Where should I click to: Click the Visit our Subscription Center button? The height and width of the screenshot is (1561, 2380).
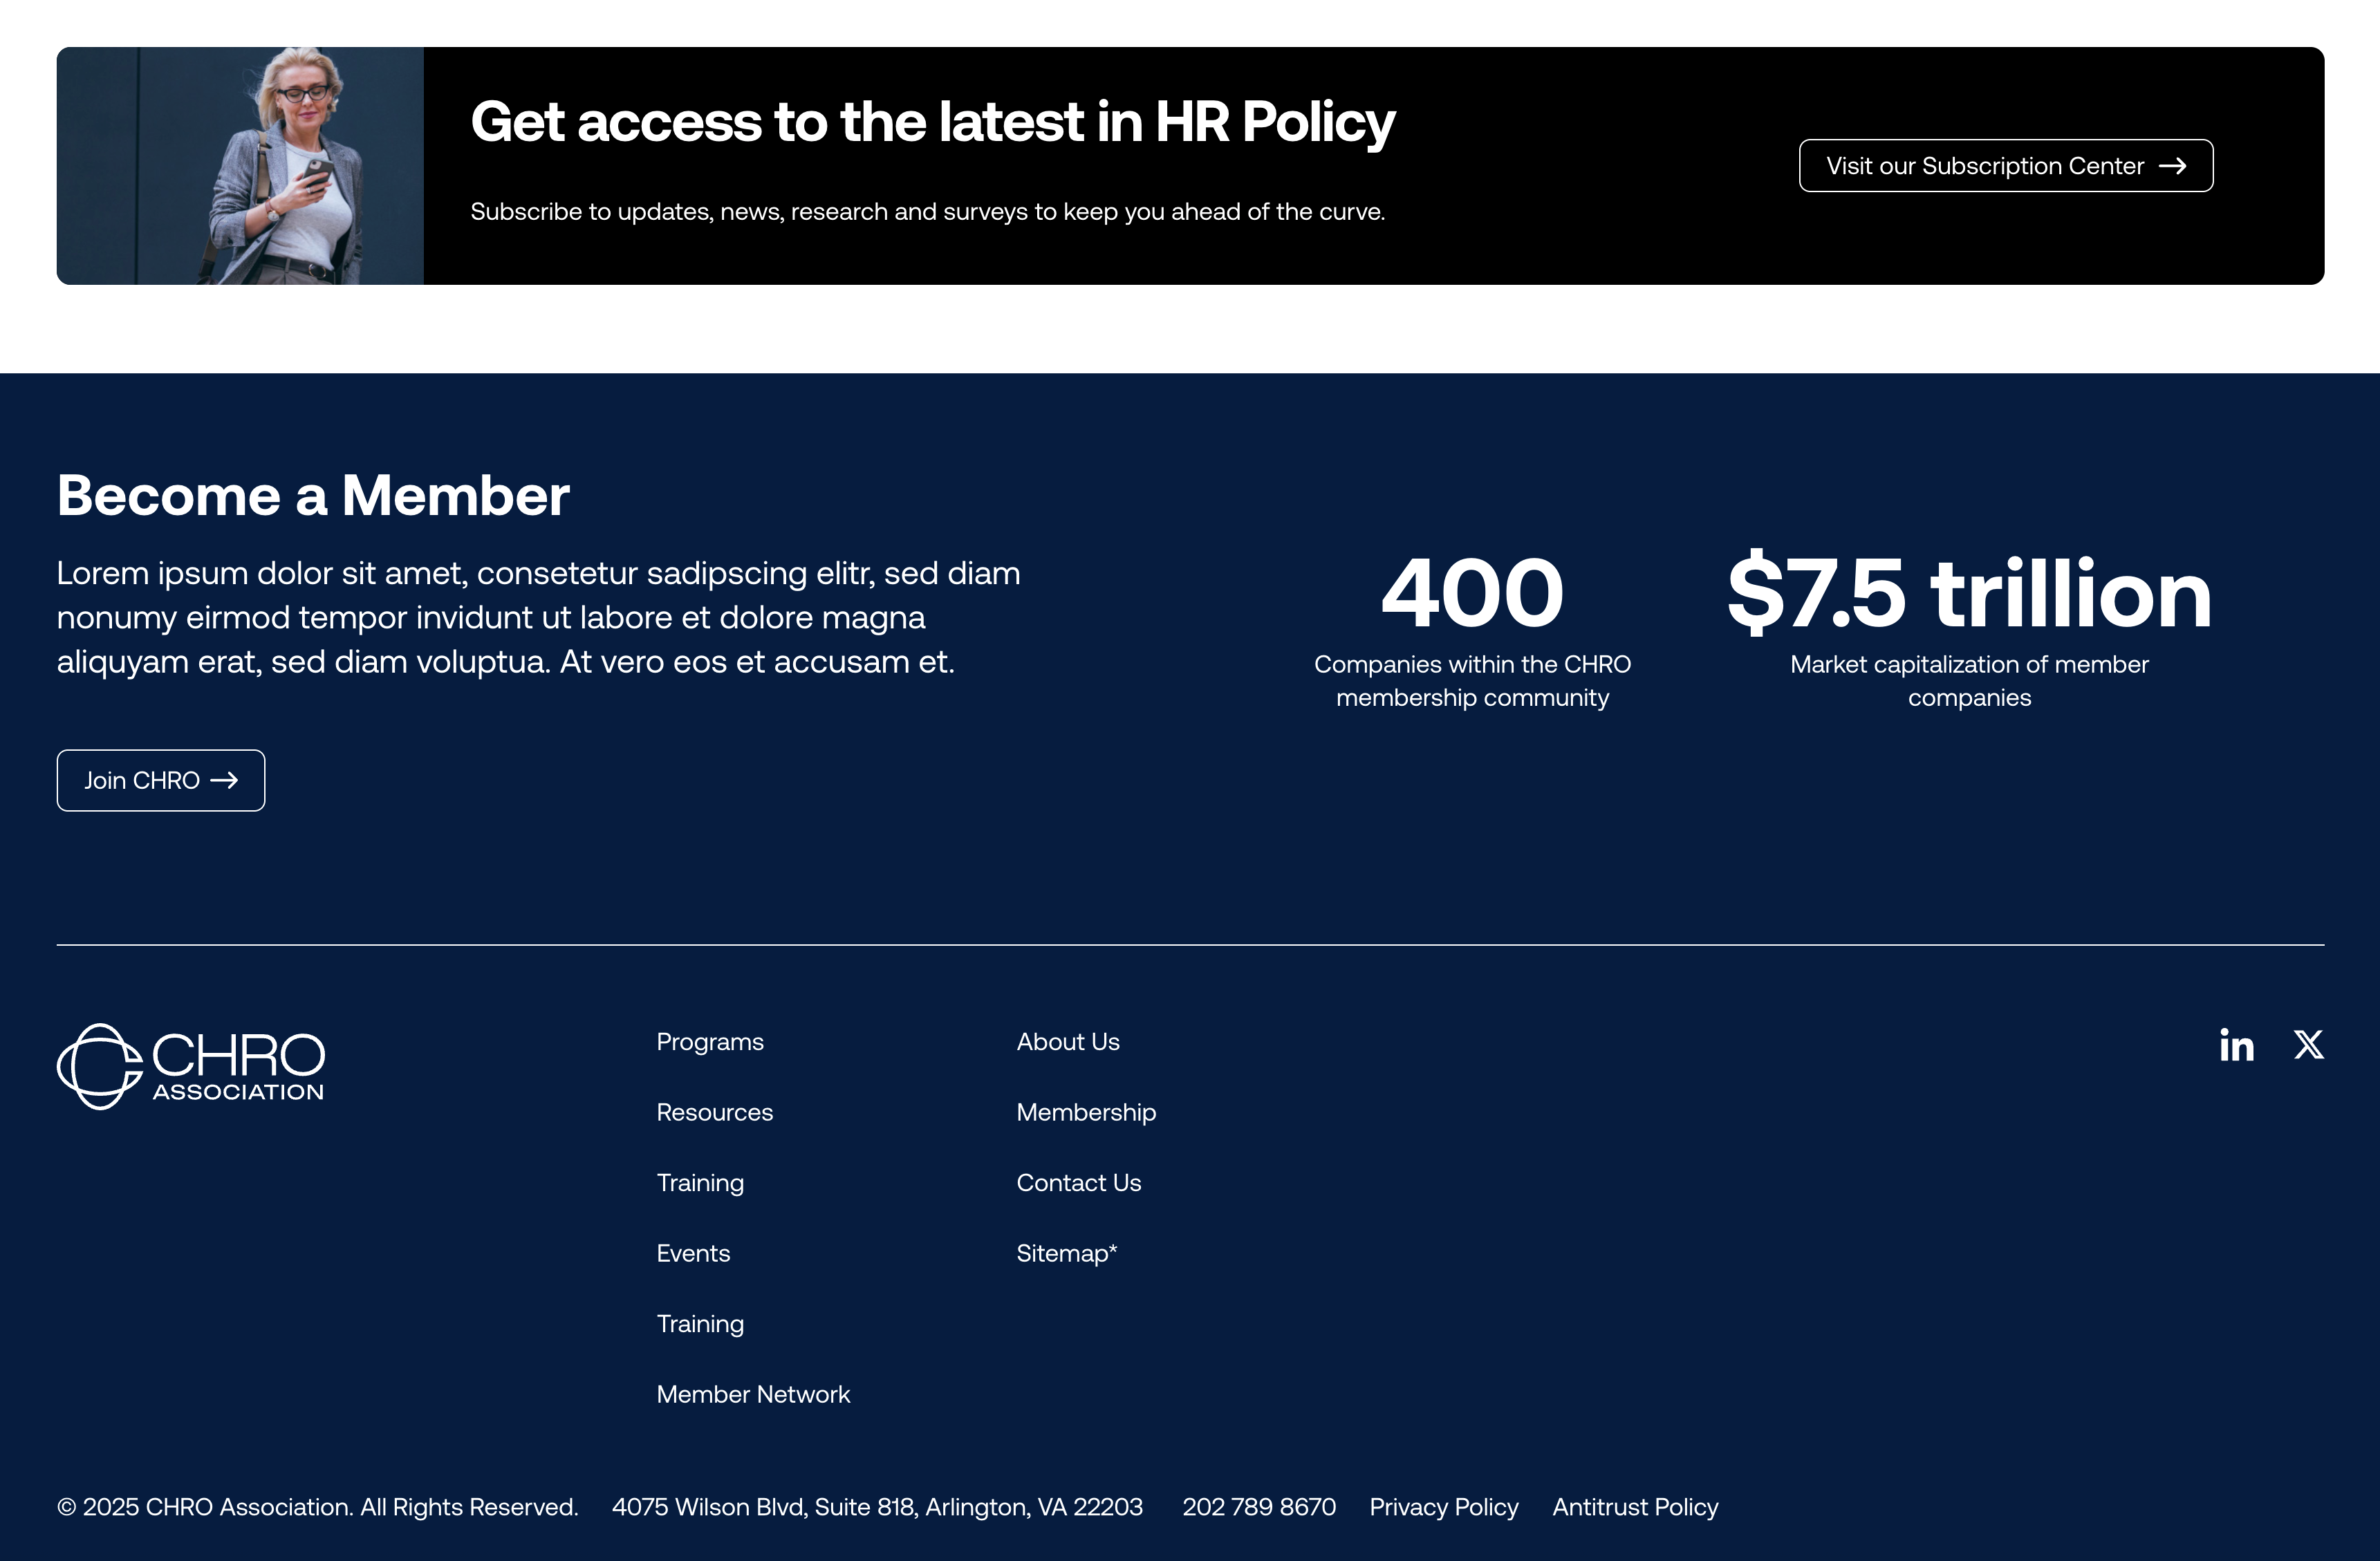[2005, 166]
